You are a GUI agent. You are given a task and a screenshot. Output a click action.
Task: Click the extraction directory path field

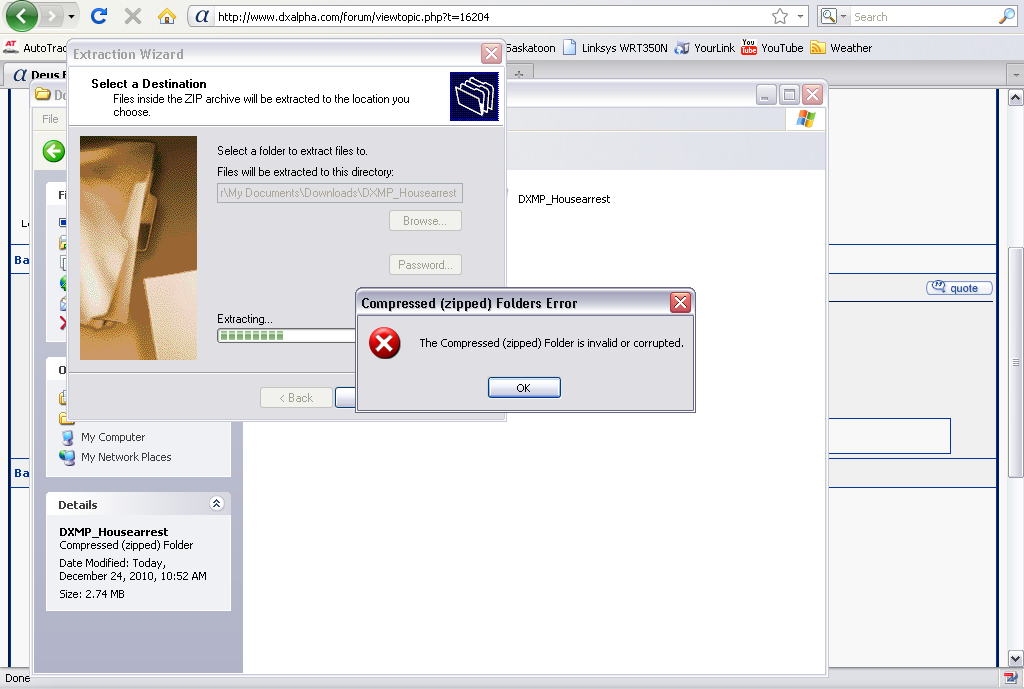pos(340,193)
